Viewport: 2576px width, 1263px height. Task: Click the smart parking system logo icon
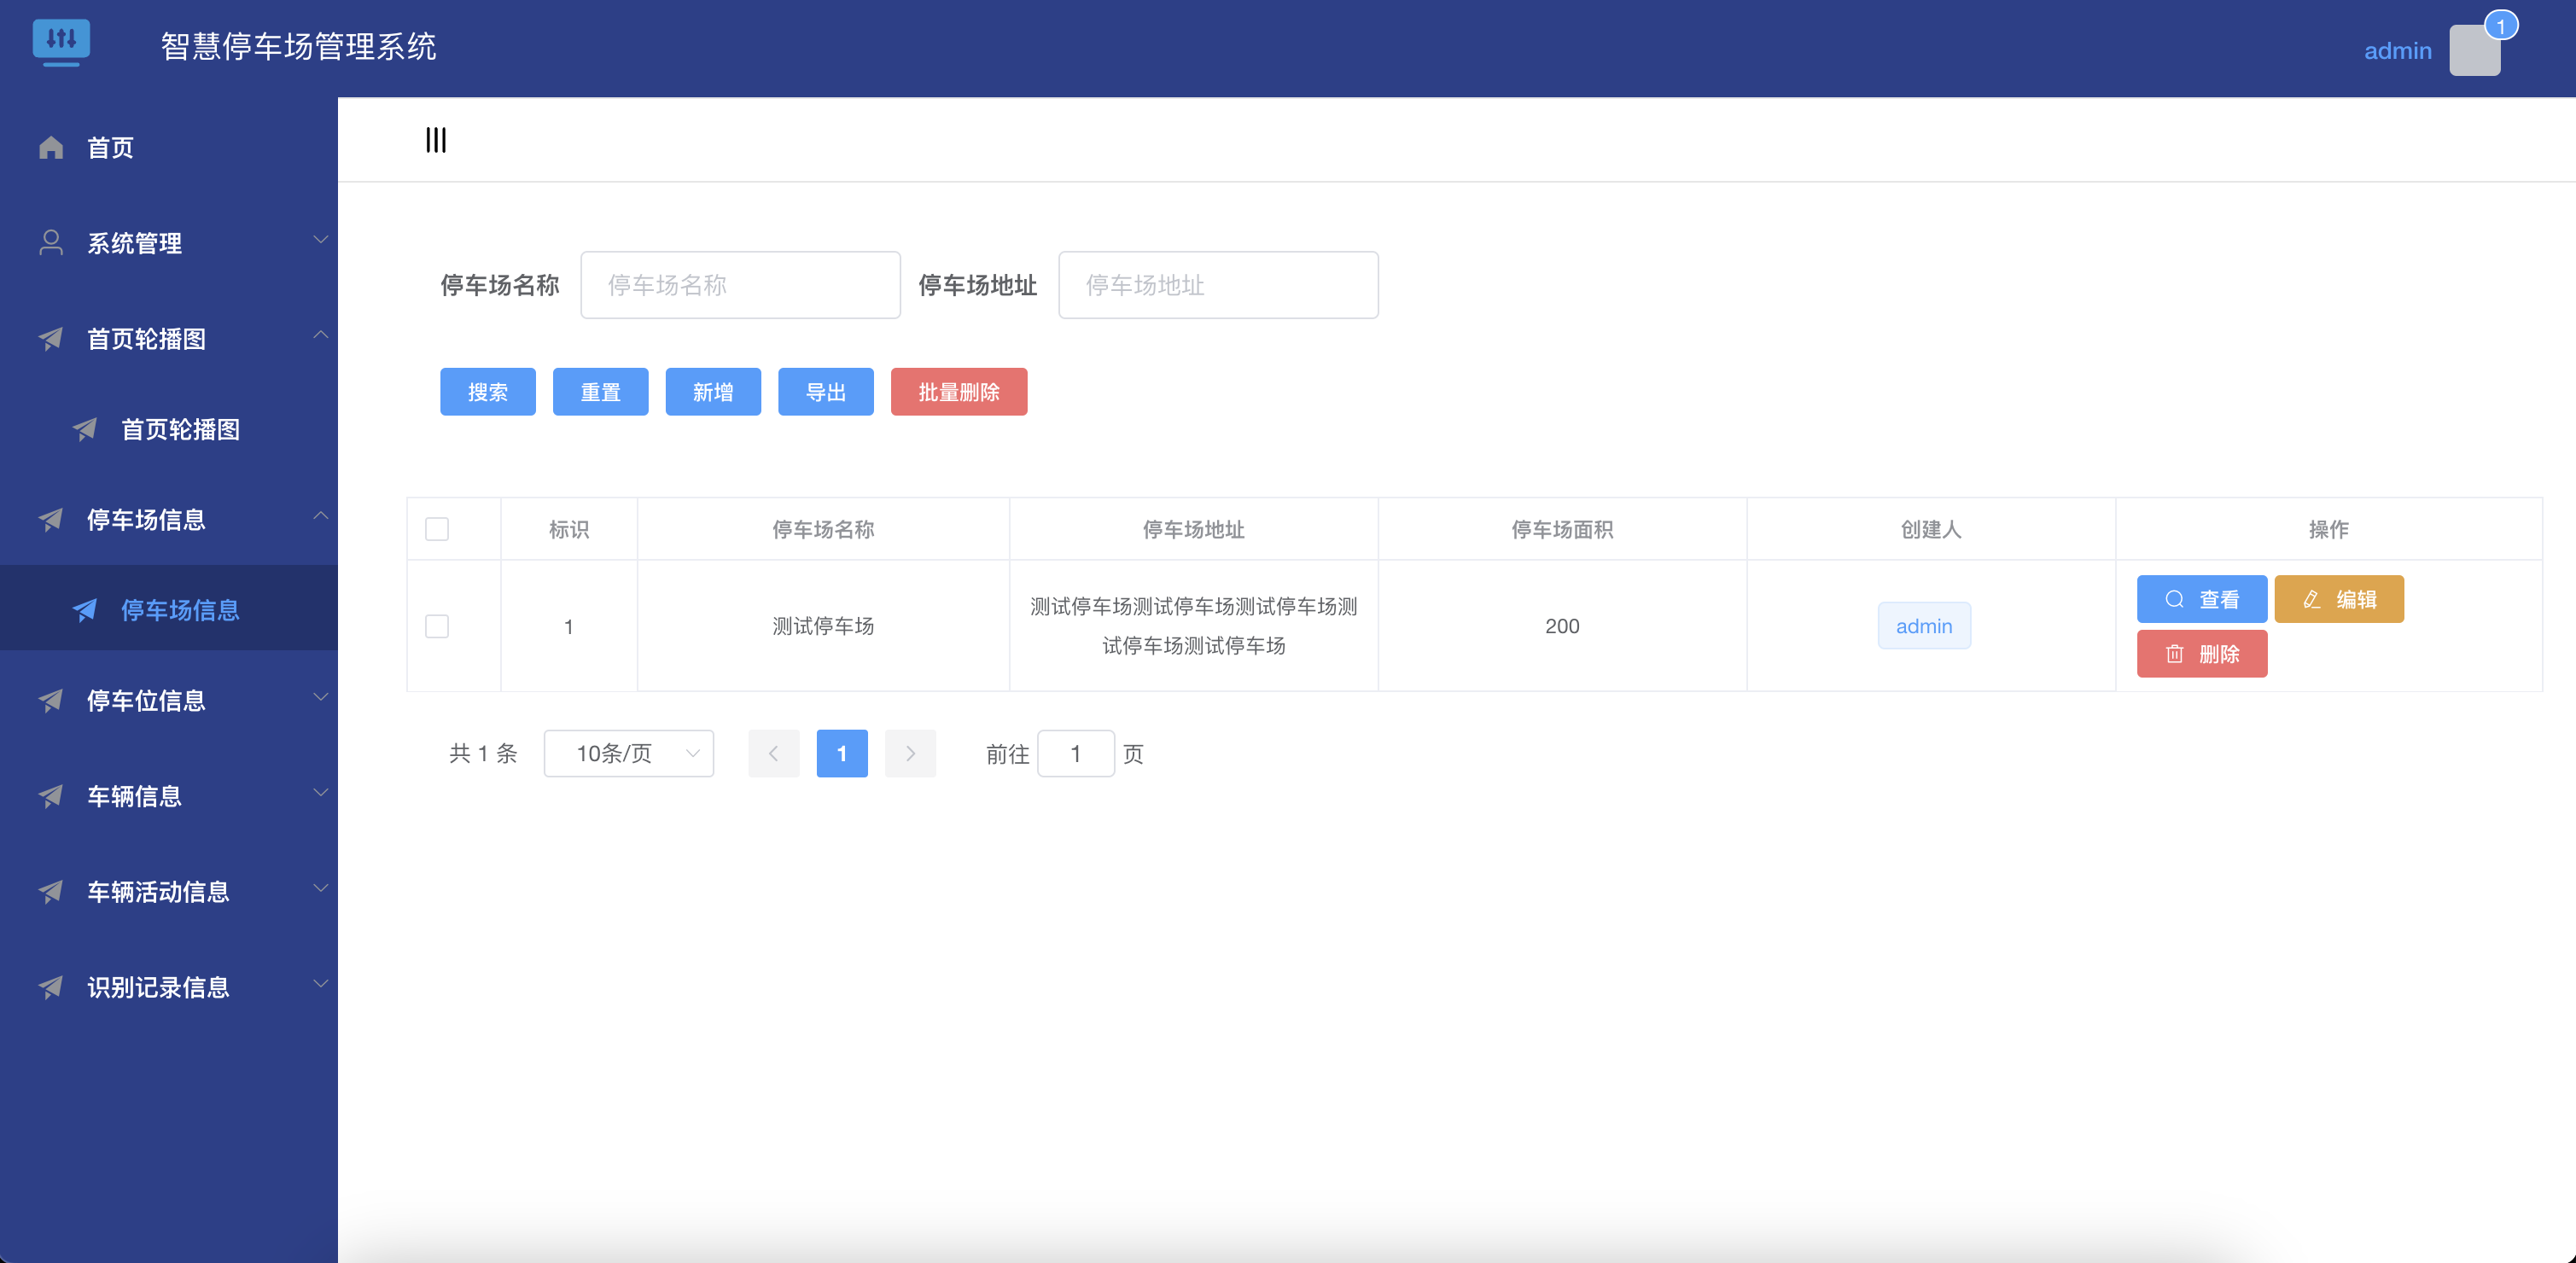[x=62, y=43]
